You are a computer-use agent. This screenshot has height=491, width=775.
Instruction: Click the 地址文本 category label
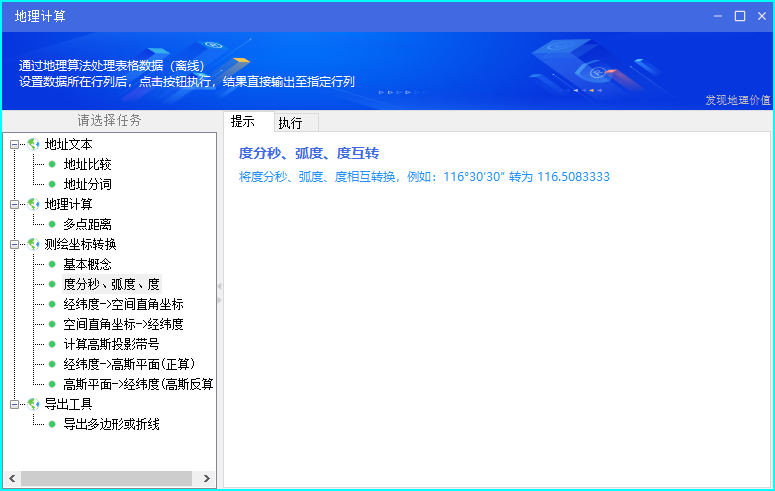click(x=69, y=144)
